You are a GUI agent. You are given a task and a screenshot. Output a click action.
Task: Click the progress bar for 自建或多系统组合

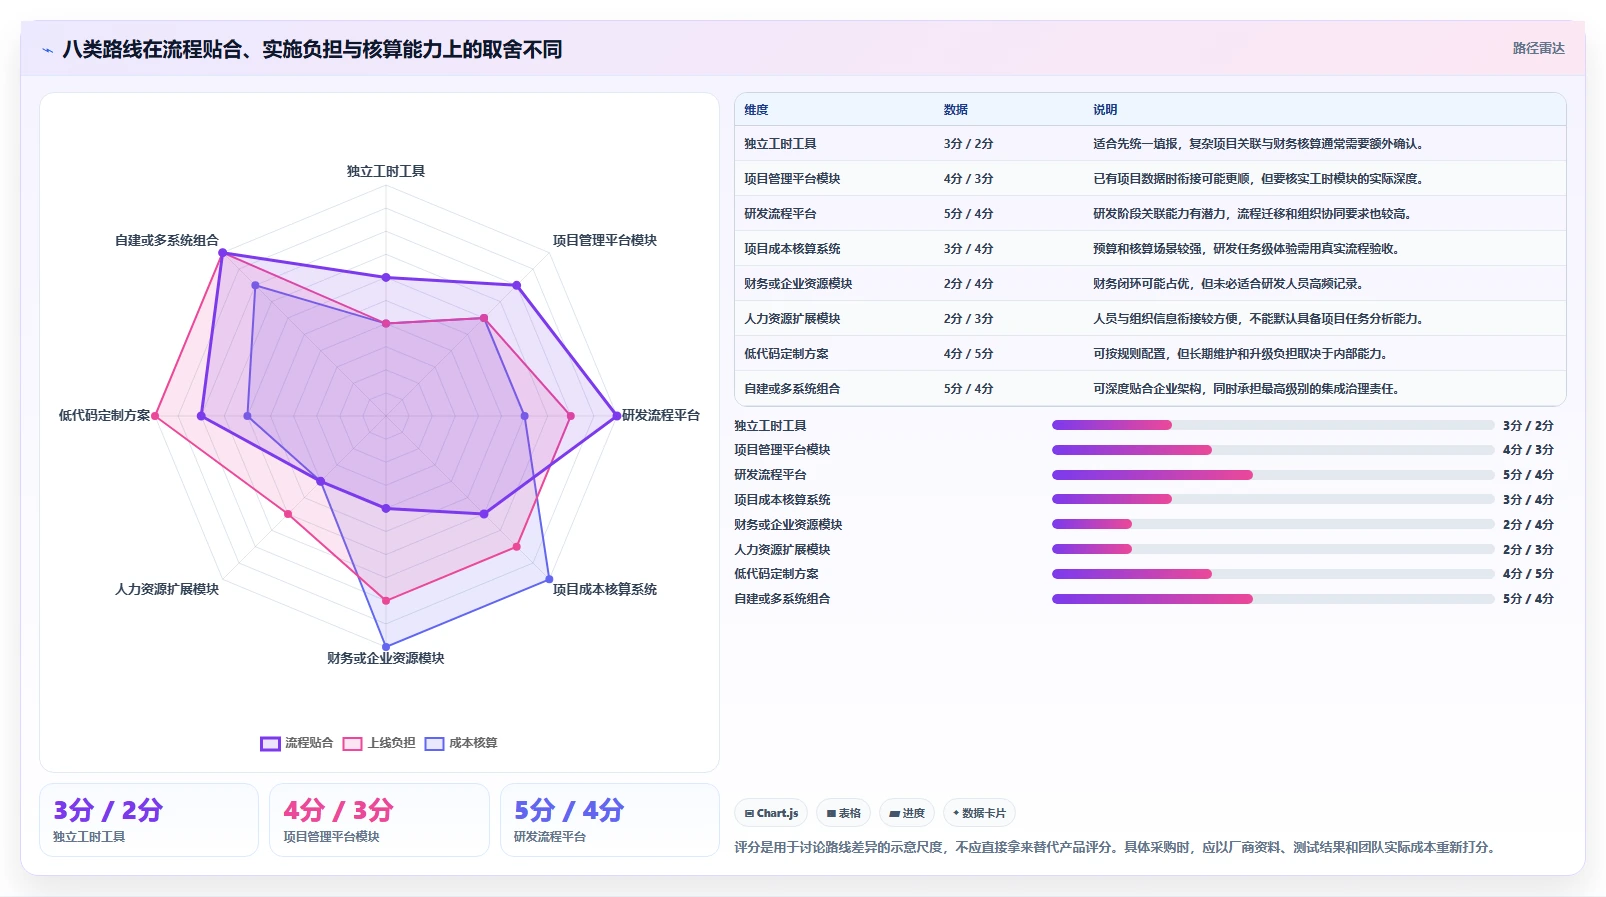coord(1273,599)
